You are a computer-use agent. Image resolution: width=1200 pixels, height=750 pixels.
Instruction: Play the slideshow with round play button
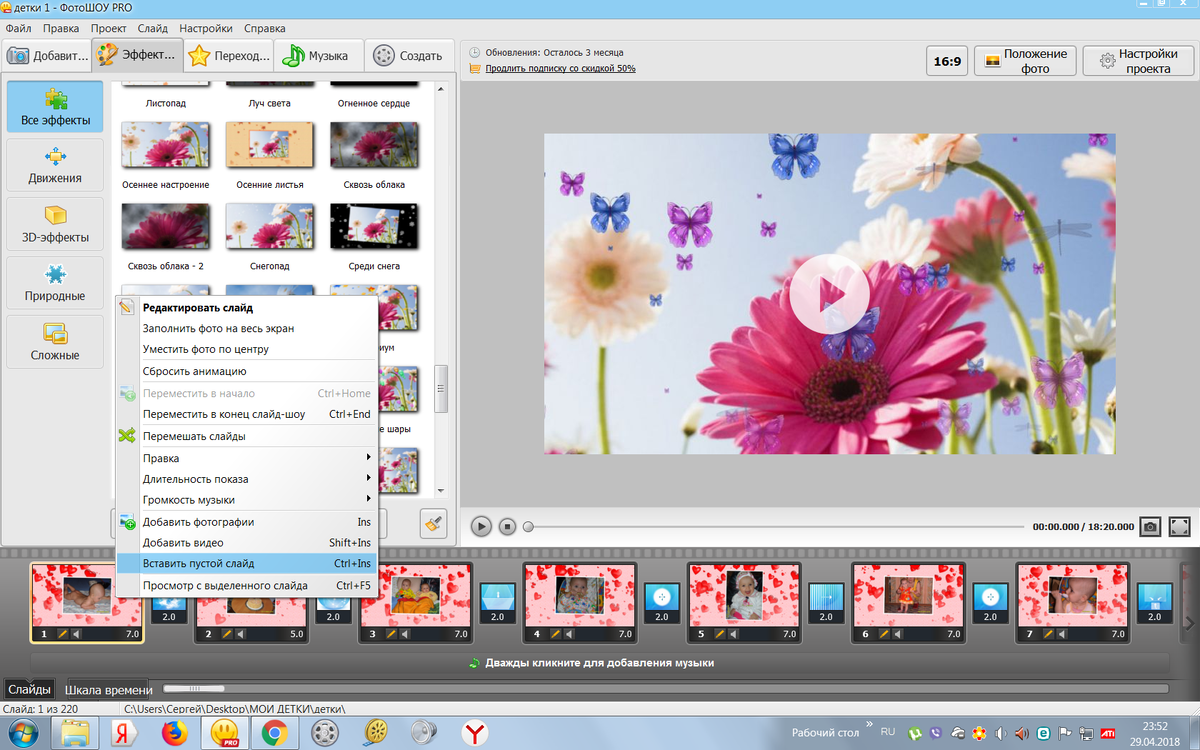tap(481, 526)
